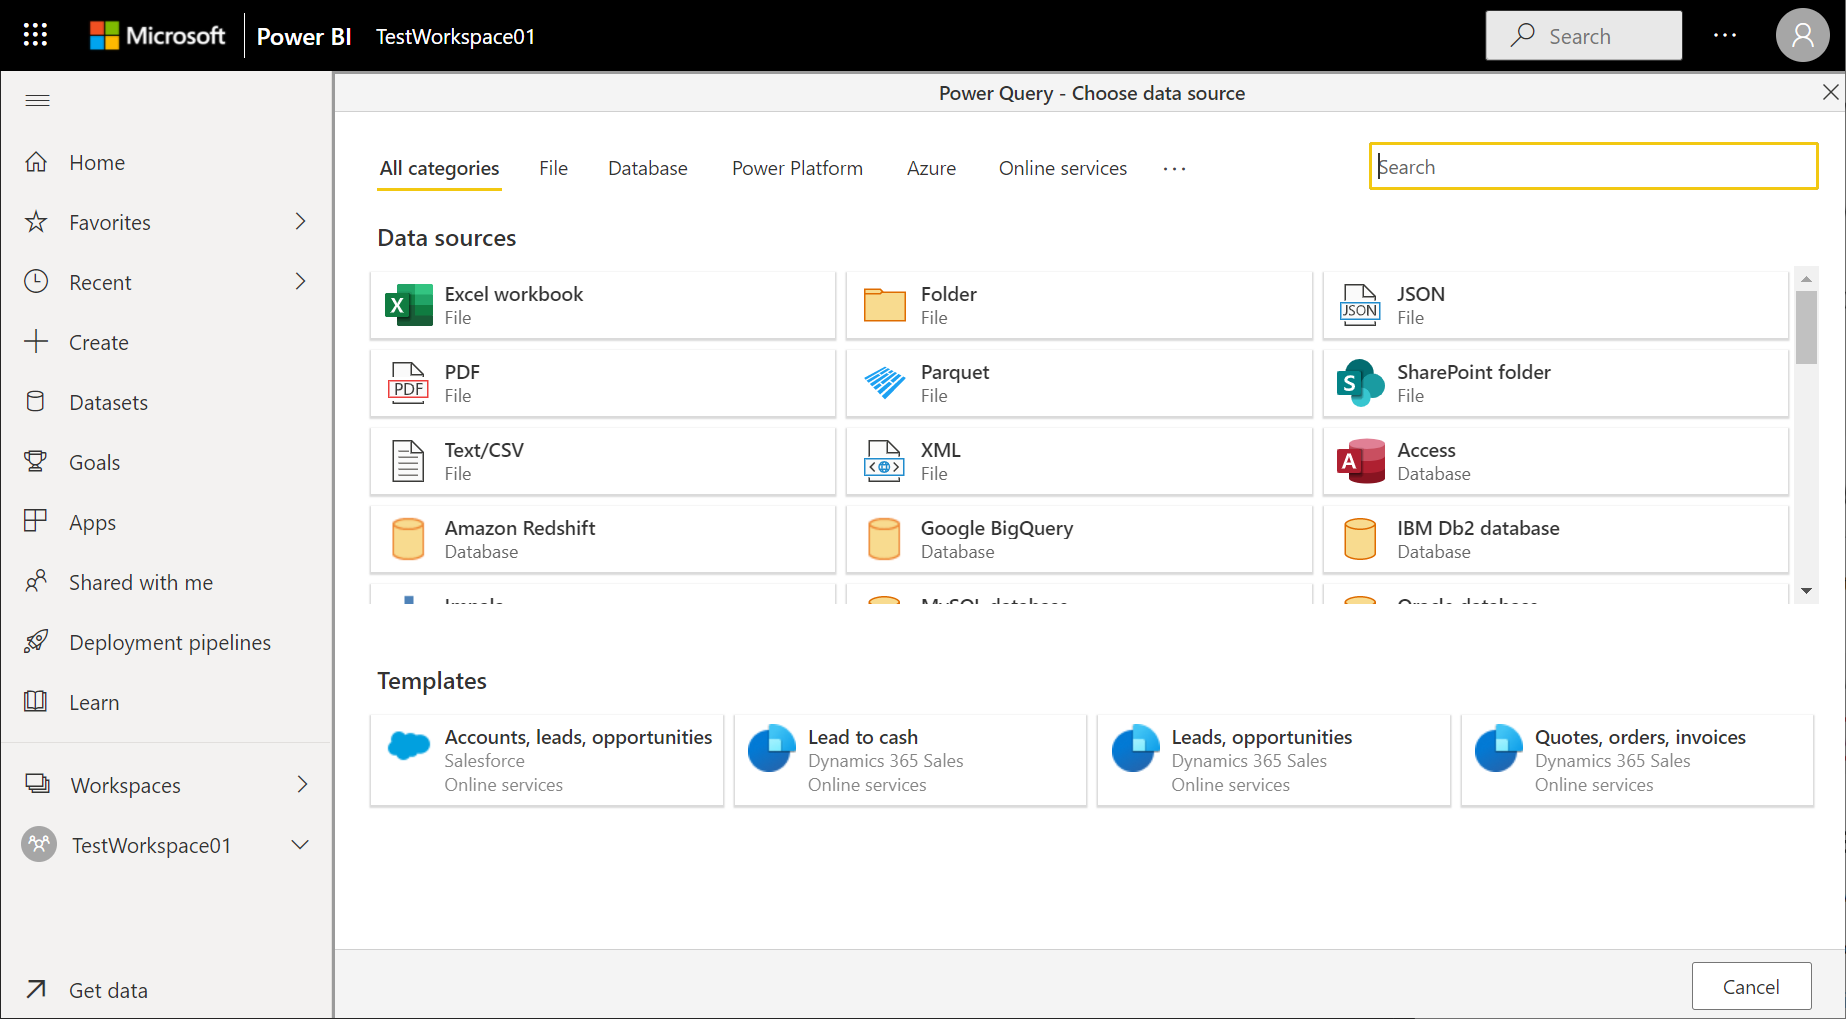Open the Azure category tab
This screenshot has width=1846, height=1019.
(x=931, y=168)
